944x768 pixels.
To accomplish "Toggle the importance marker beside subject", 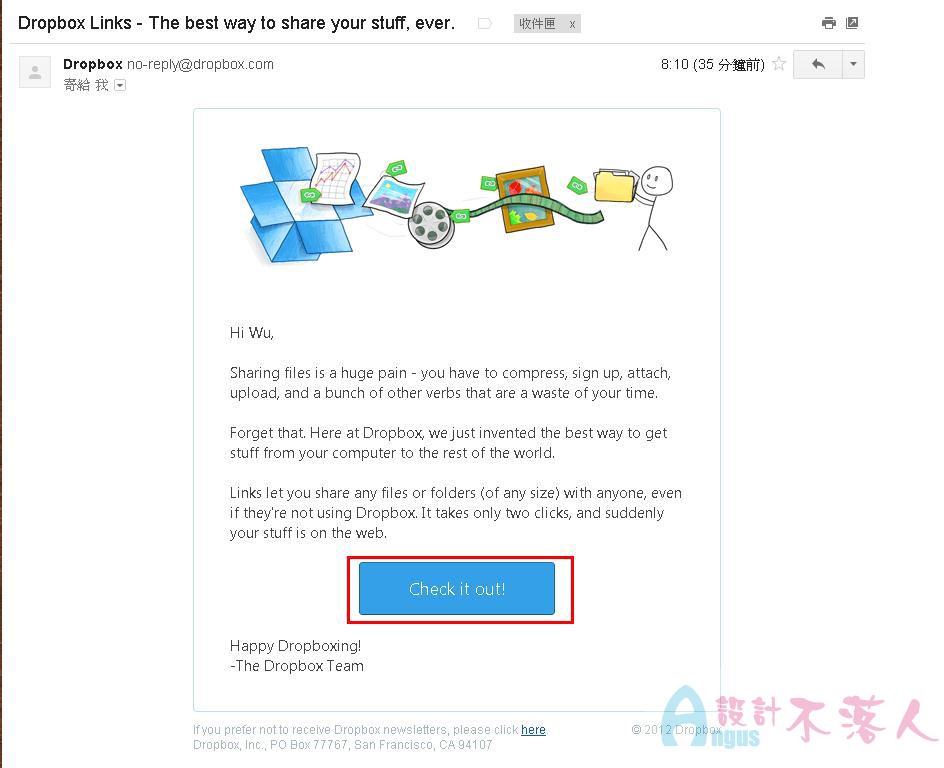I will click(485, 23).
